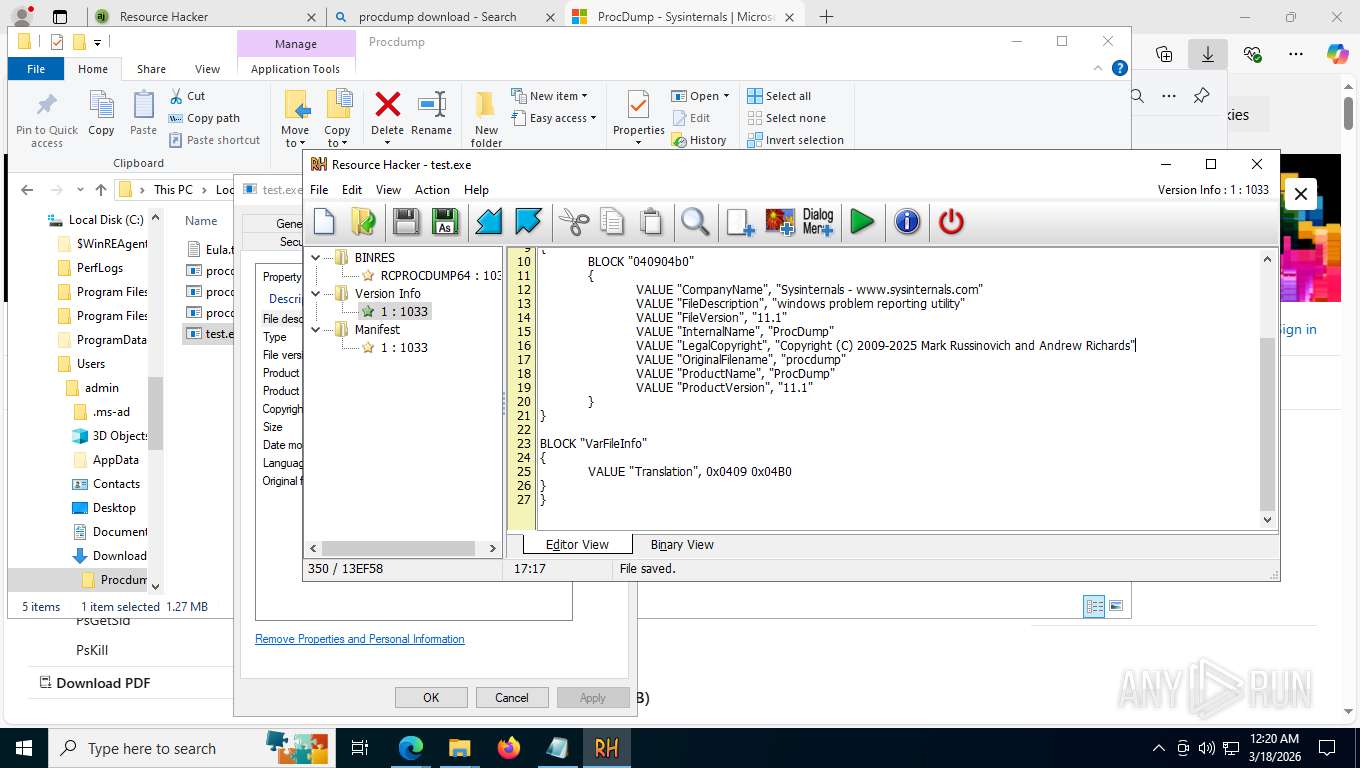Open the Resource Hacker File menu
Image resolution: width=1360 pixels, height=768 pixels.
coord(319,189)
